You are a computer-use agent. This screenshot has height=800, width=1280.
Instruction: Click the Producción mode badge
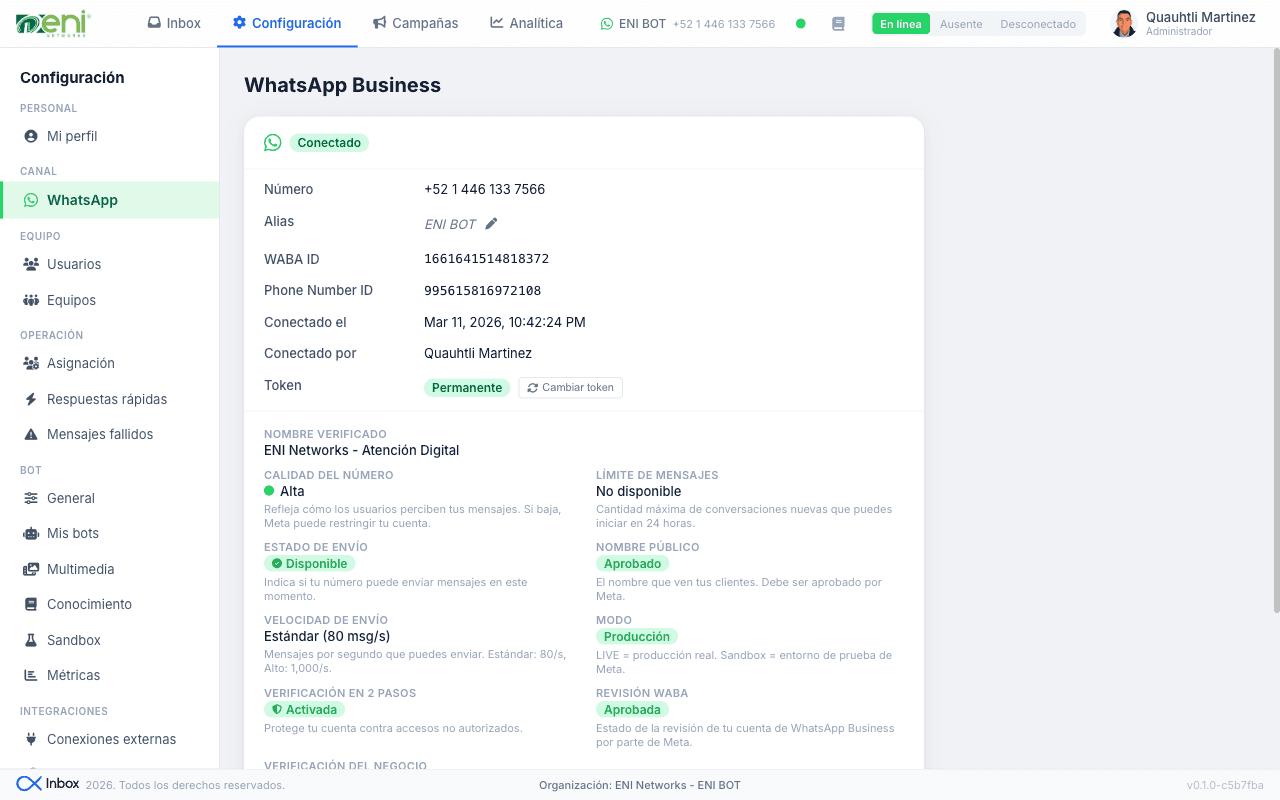click(637, 636)
